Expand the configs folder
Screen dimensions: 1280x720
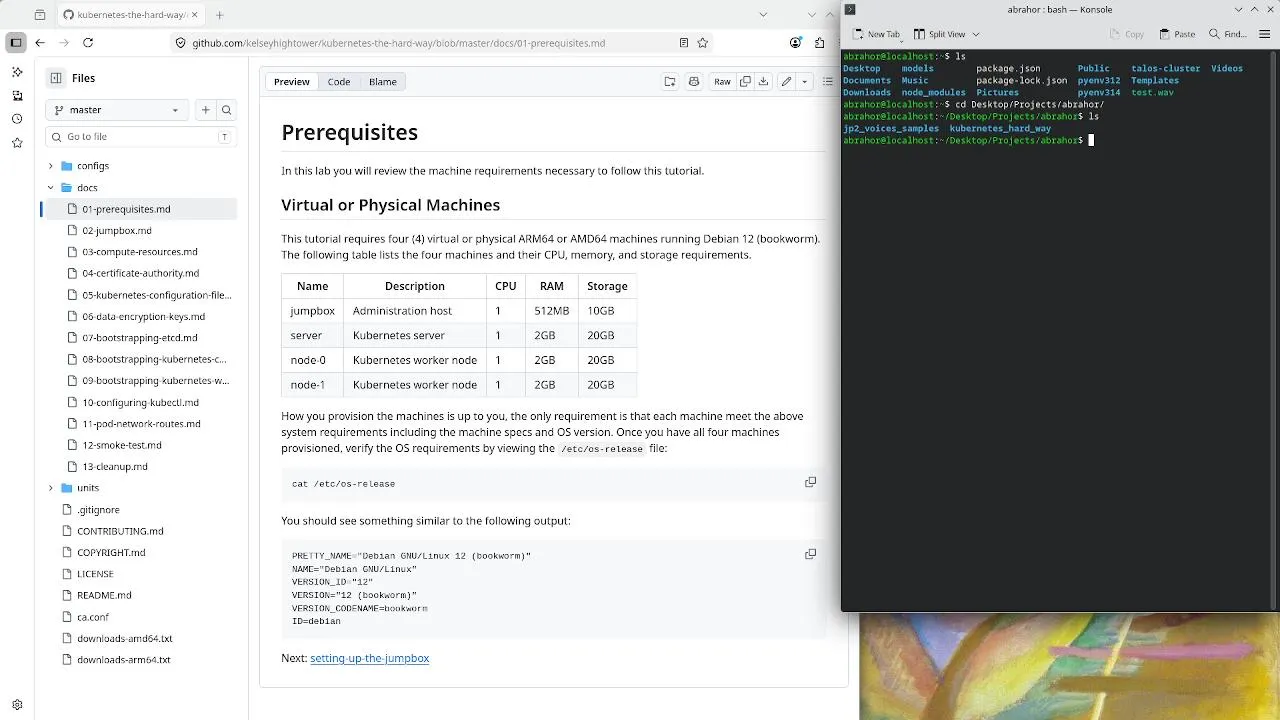point(51,166)
